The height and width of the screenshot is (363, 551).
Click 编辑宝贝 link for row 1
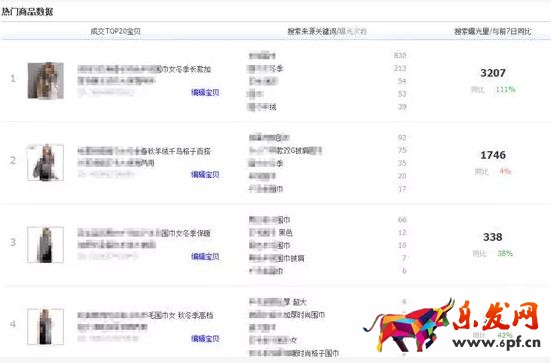pos(205,92)
